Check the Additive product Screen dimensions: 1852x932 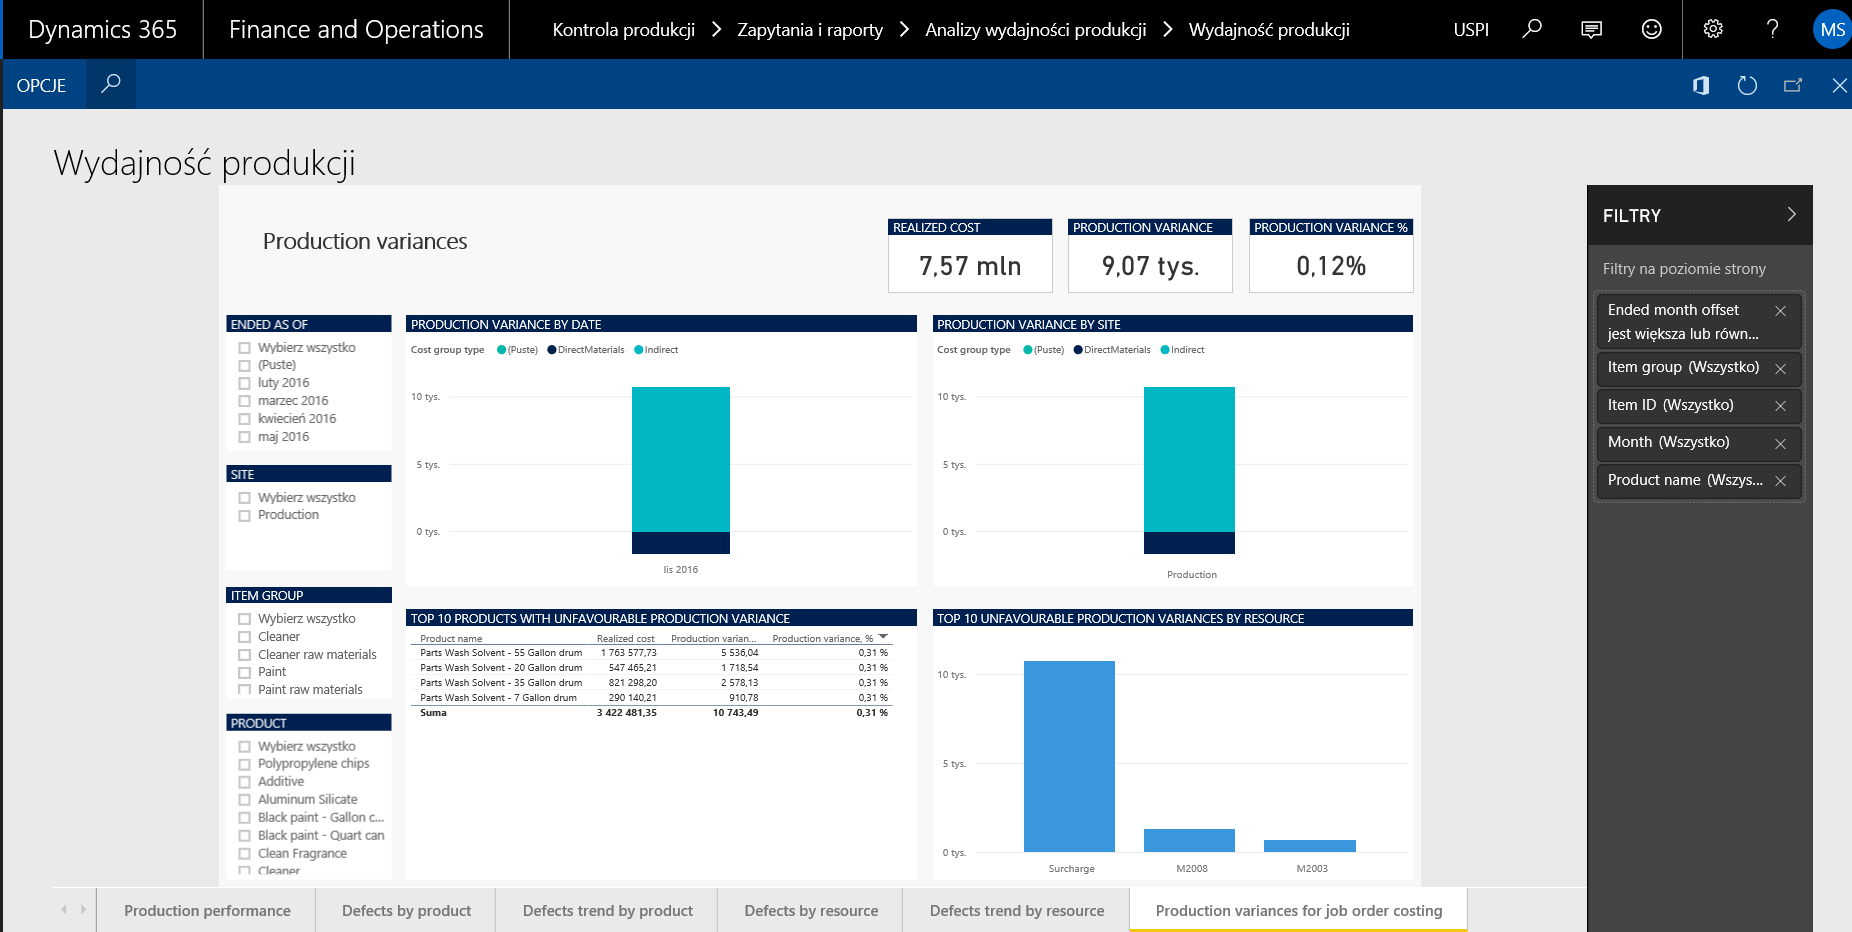[244, 782]
